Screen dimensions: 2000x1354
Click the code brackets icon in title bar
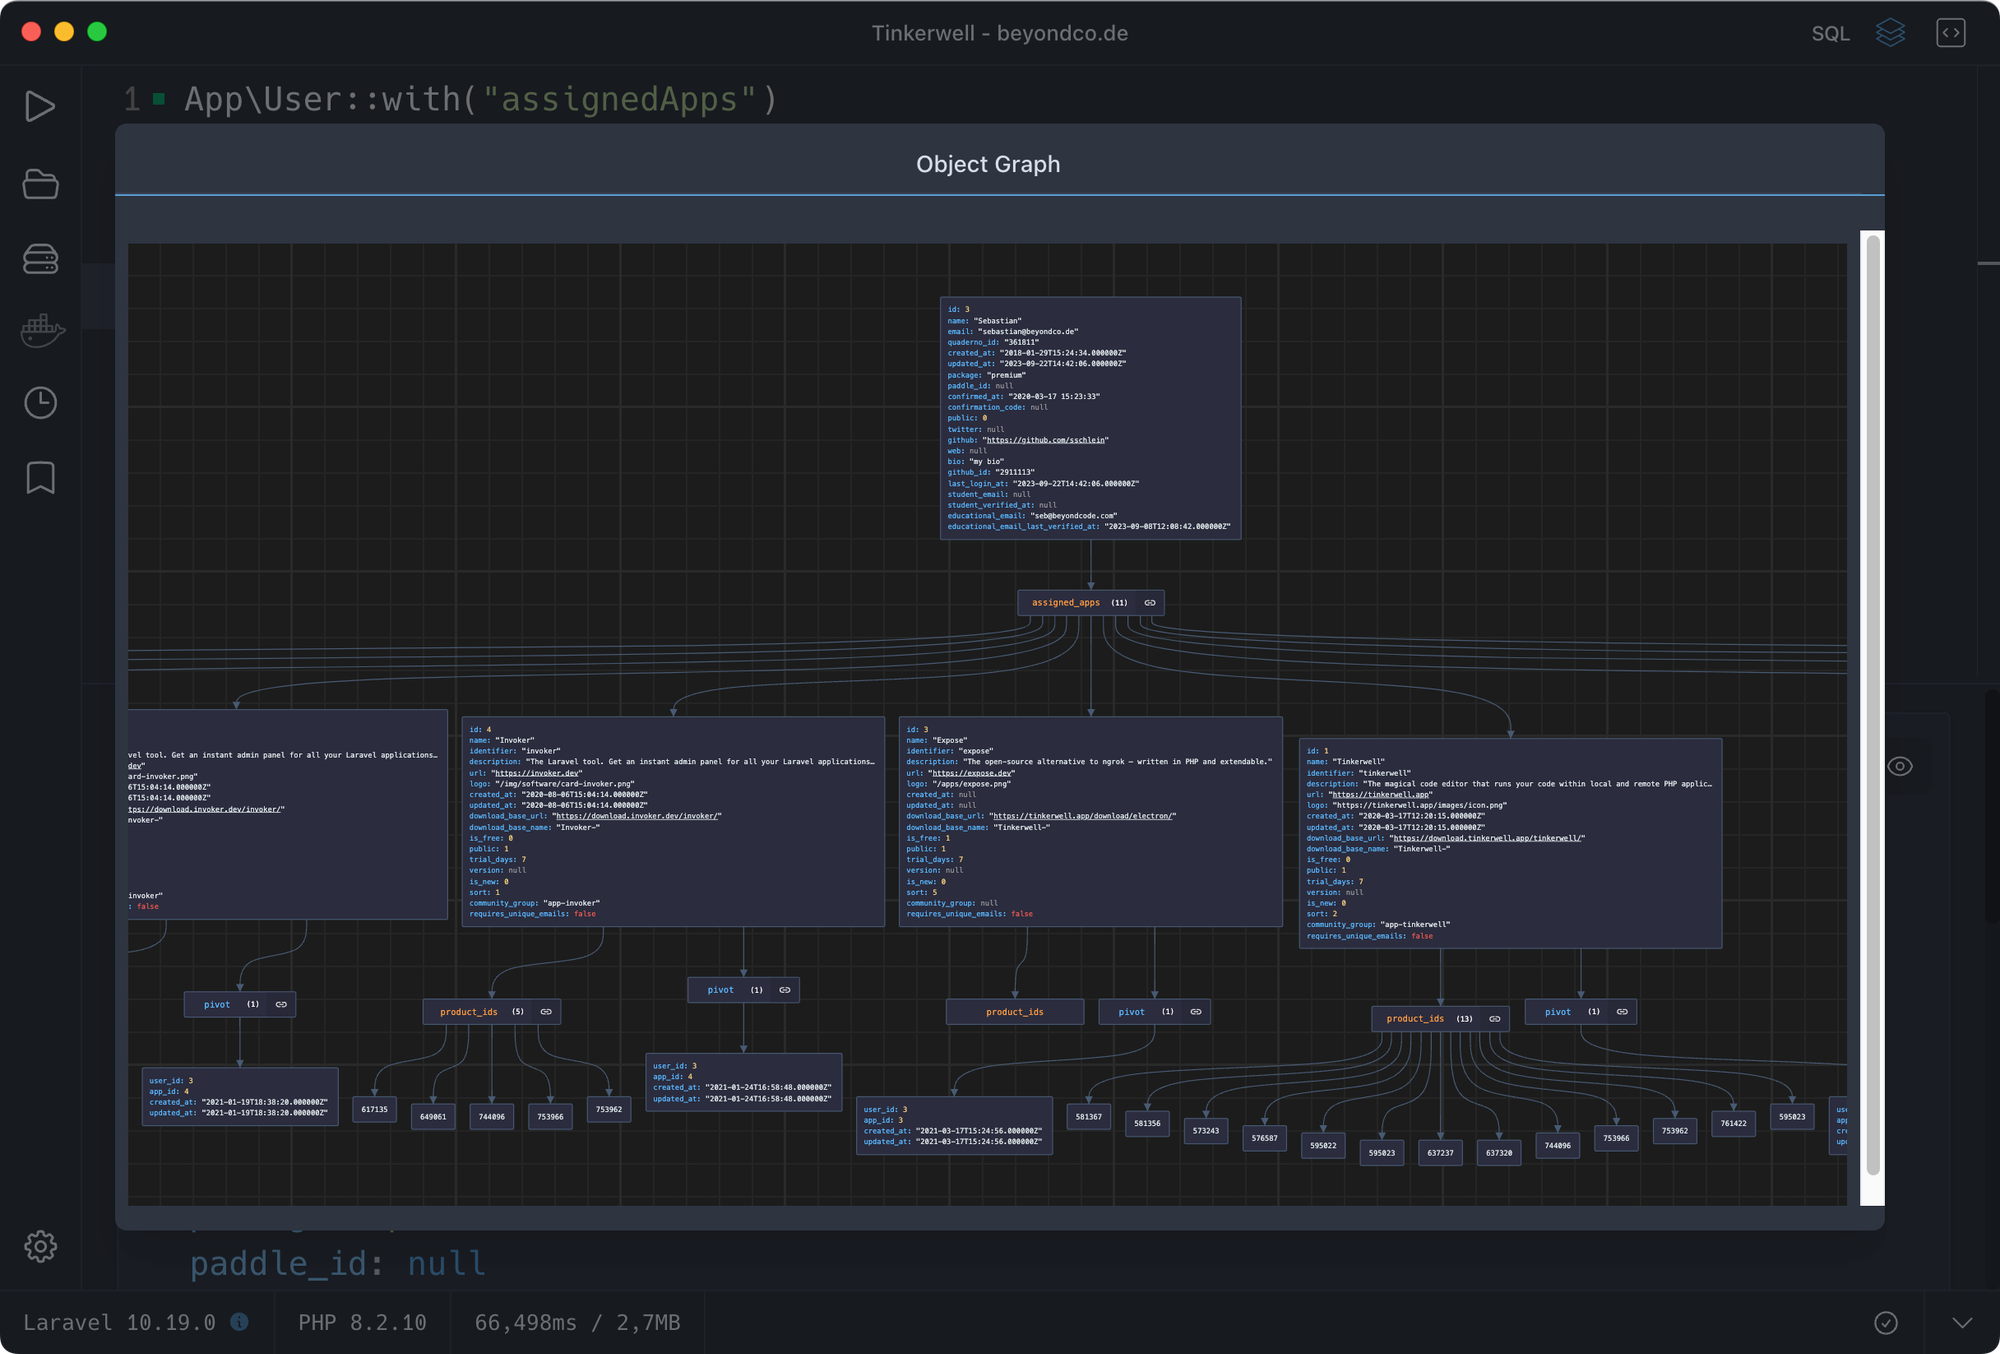[1950, 33]
